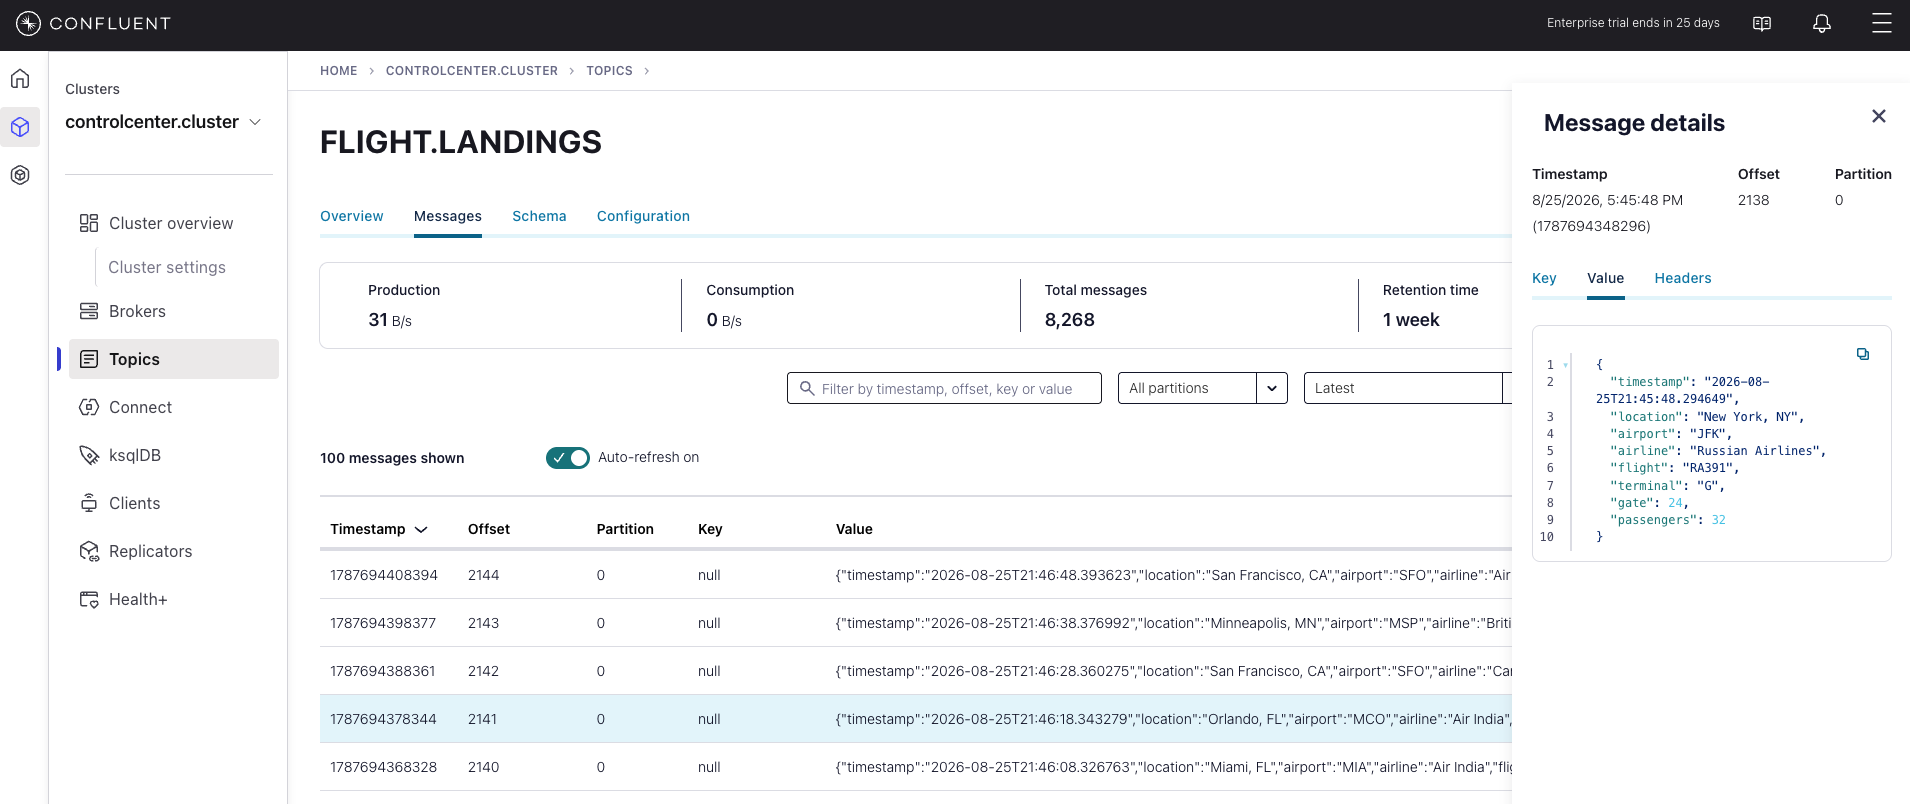1910x804 pixels.
Task: Open Health+ page
Action: tap(138, 599)
